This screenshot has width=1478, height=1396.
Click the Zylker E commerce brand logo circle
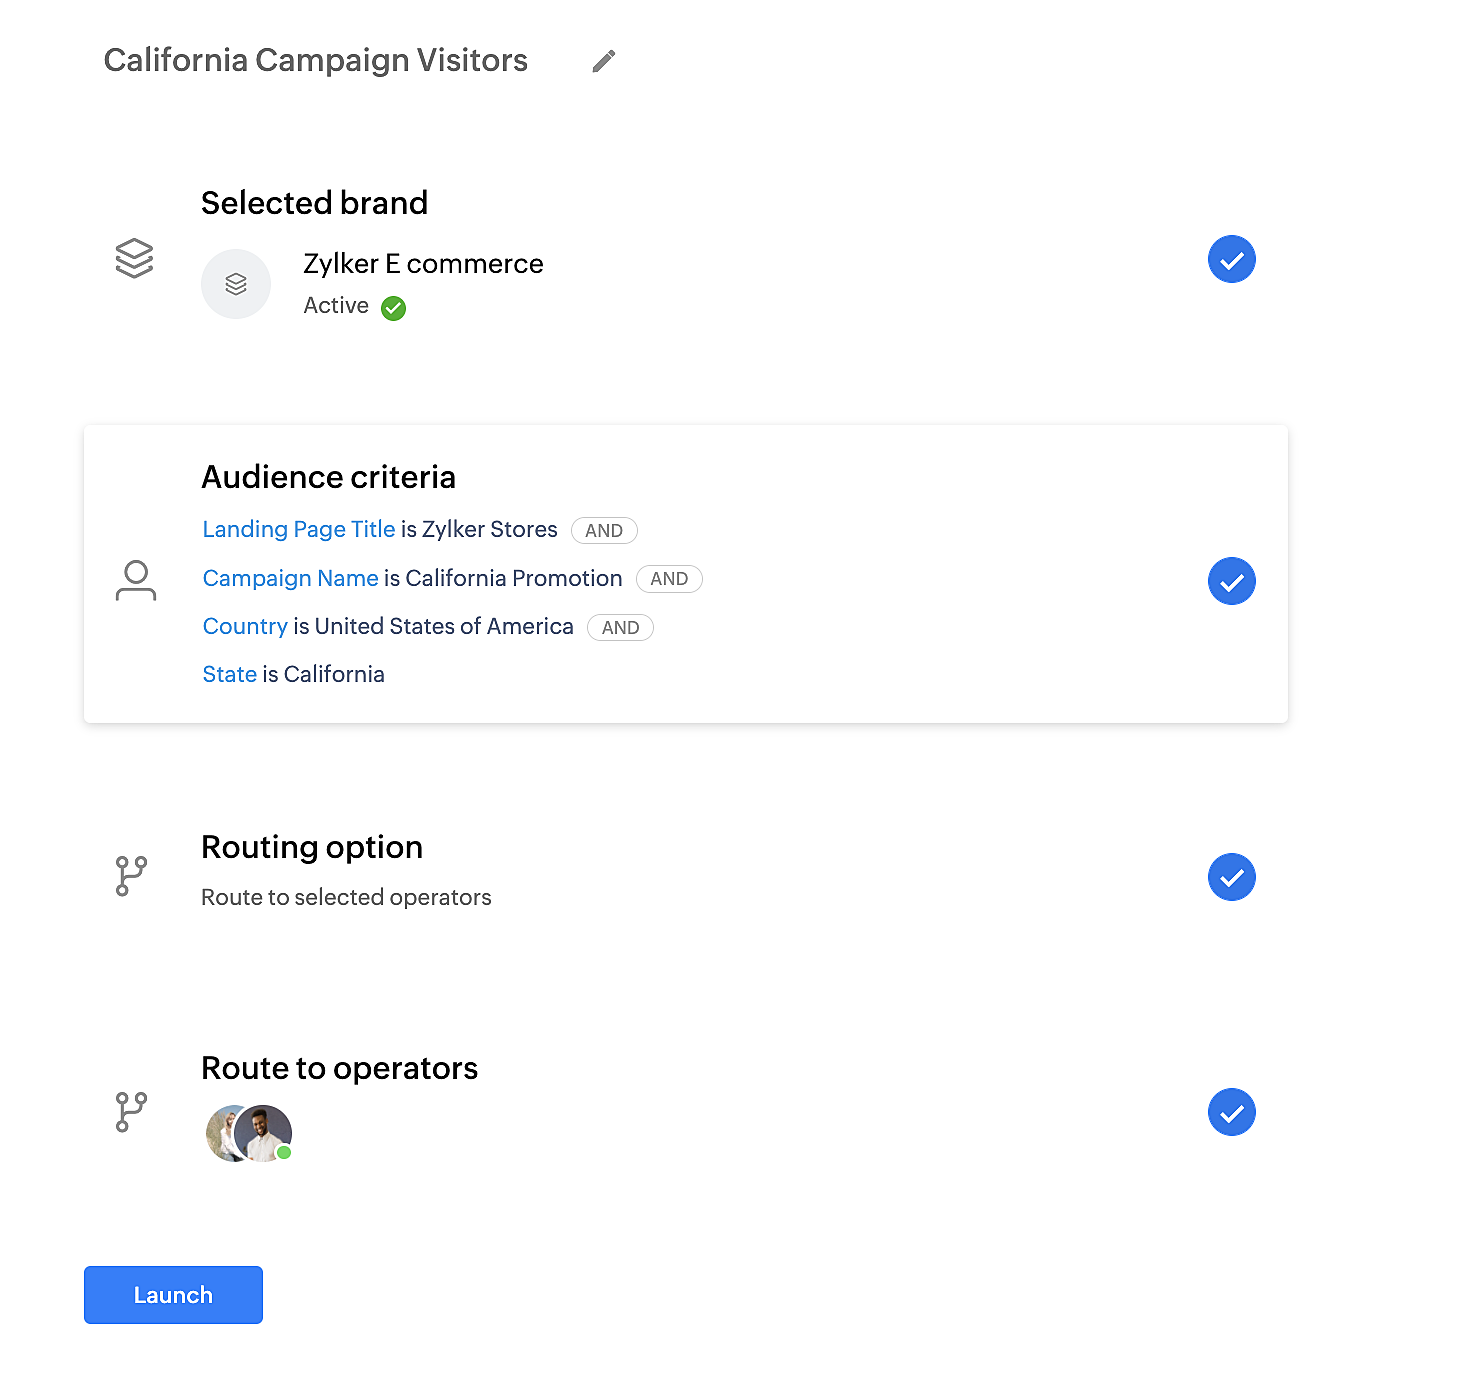pyautogui.click(x=236, y=284)
